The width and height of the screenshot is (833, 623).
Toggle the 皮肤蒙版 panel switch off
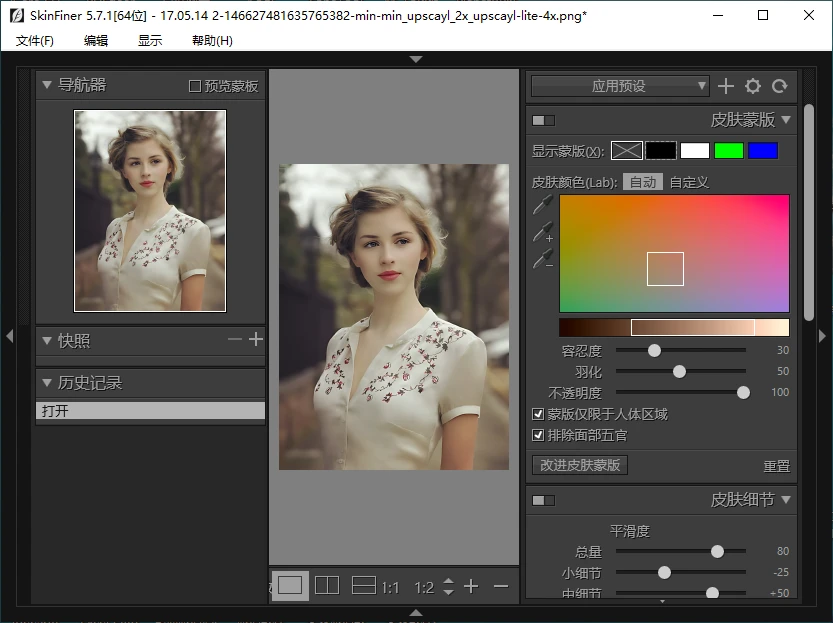point(543,119)
